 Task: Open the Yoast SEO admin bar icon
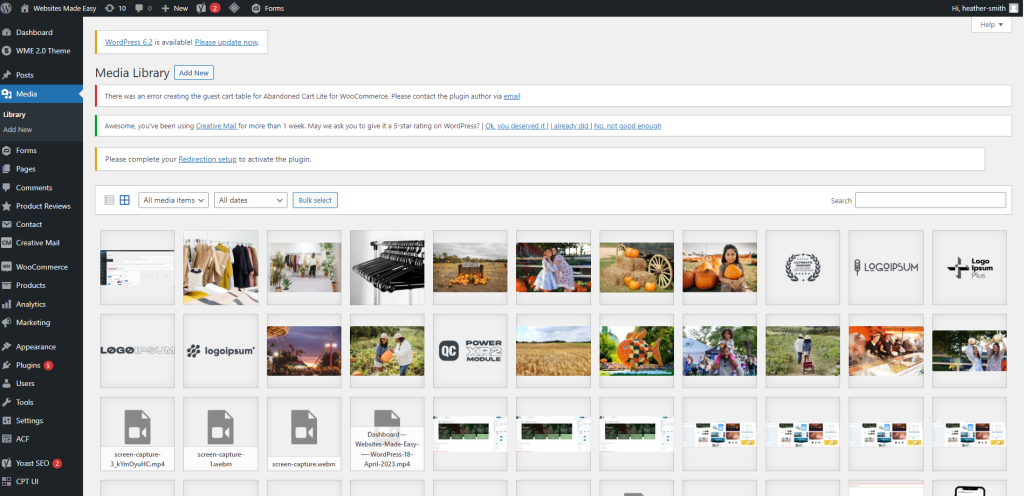click(x=200, y=7)
